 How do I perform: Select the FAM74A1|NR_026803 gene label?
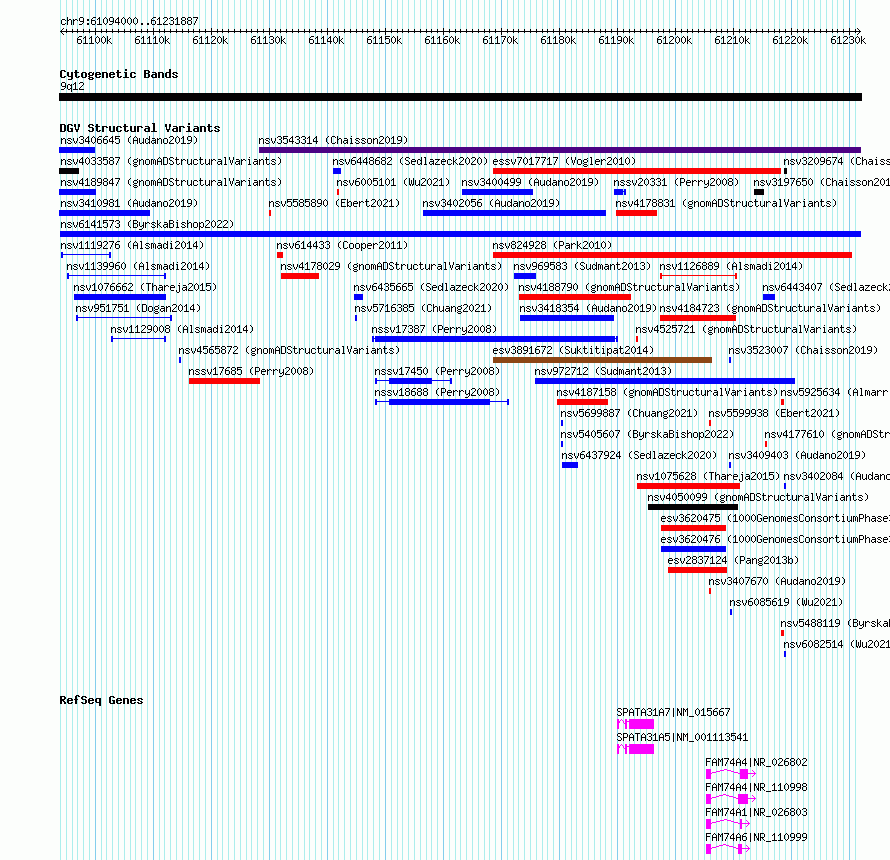pyautogui.click(x=756, y=812)
